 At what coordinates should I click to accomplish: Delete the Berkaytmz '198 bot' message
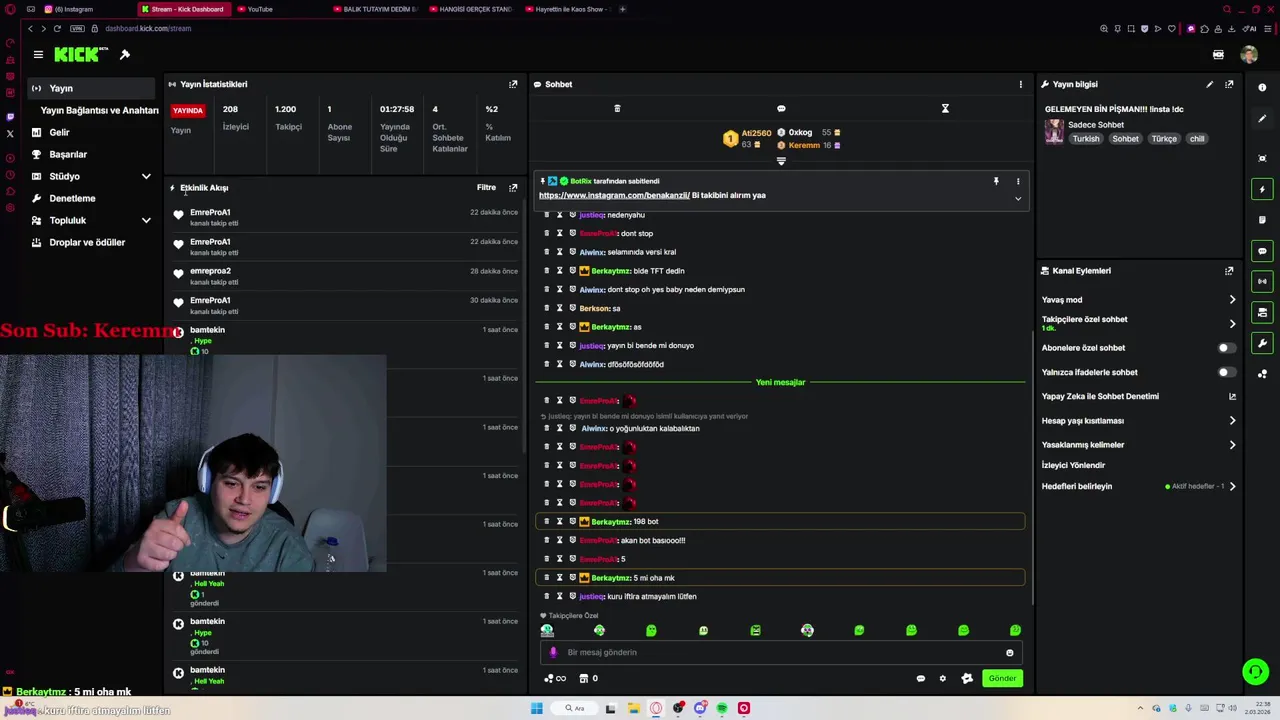point(546,522)
